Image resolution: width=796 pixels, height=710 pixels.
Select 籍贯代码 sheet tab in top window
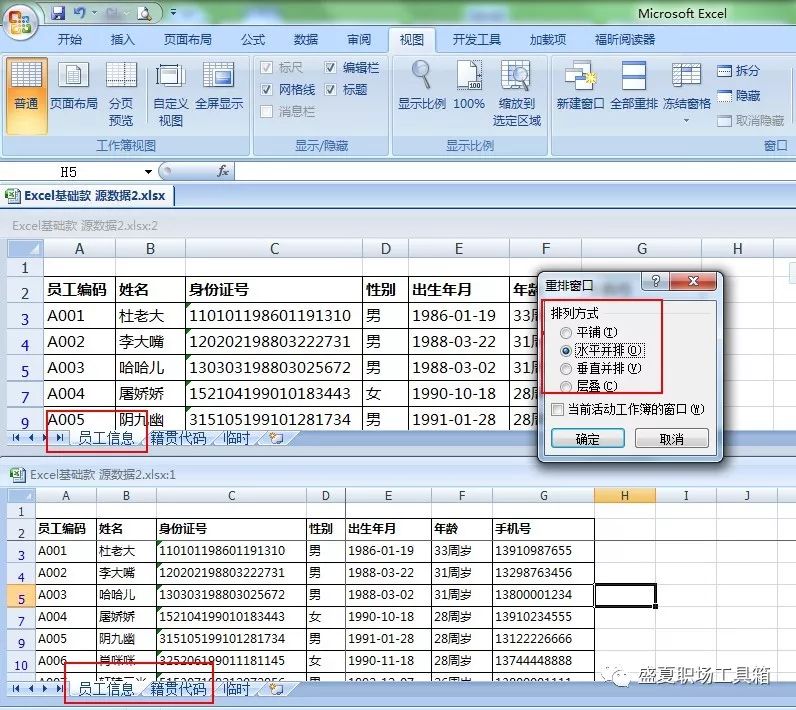pos(178,438)
